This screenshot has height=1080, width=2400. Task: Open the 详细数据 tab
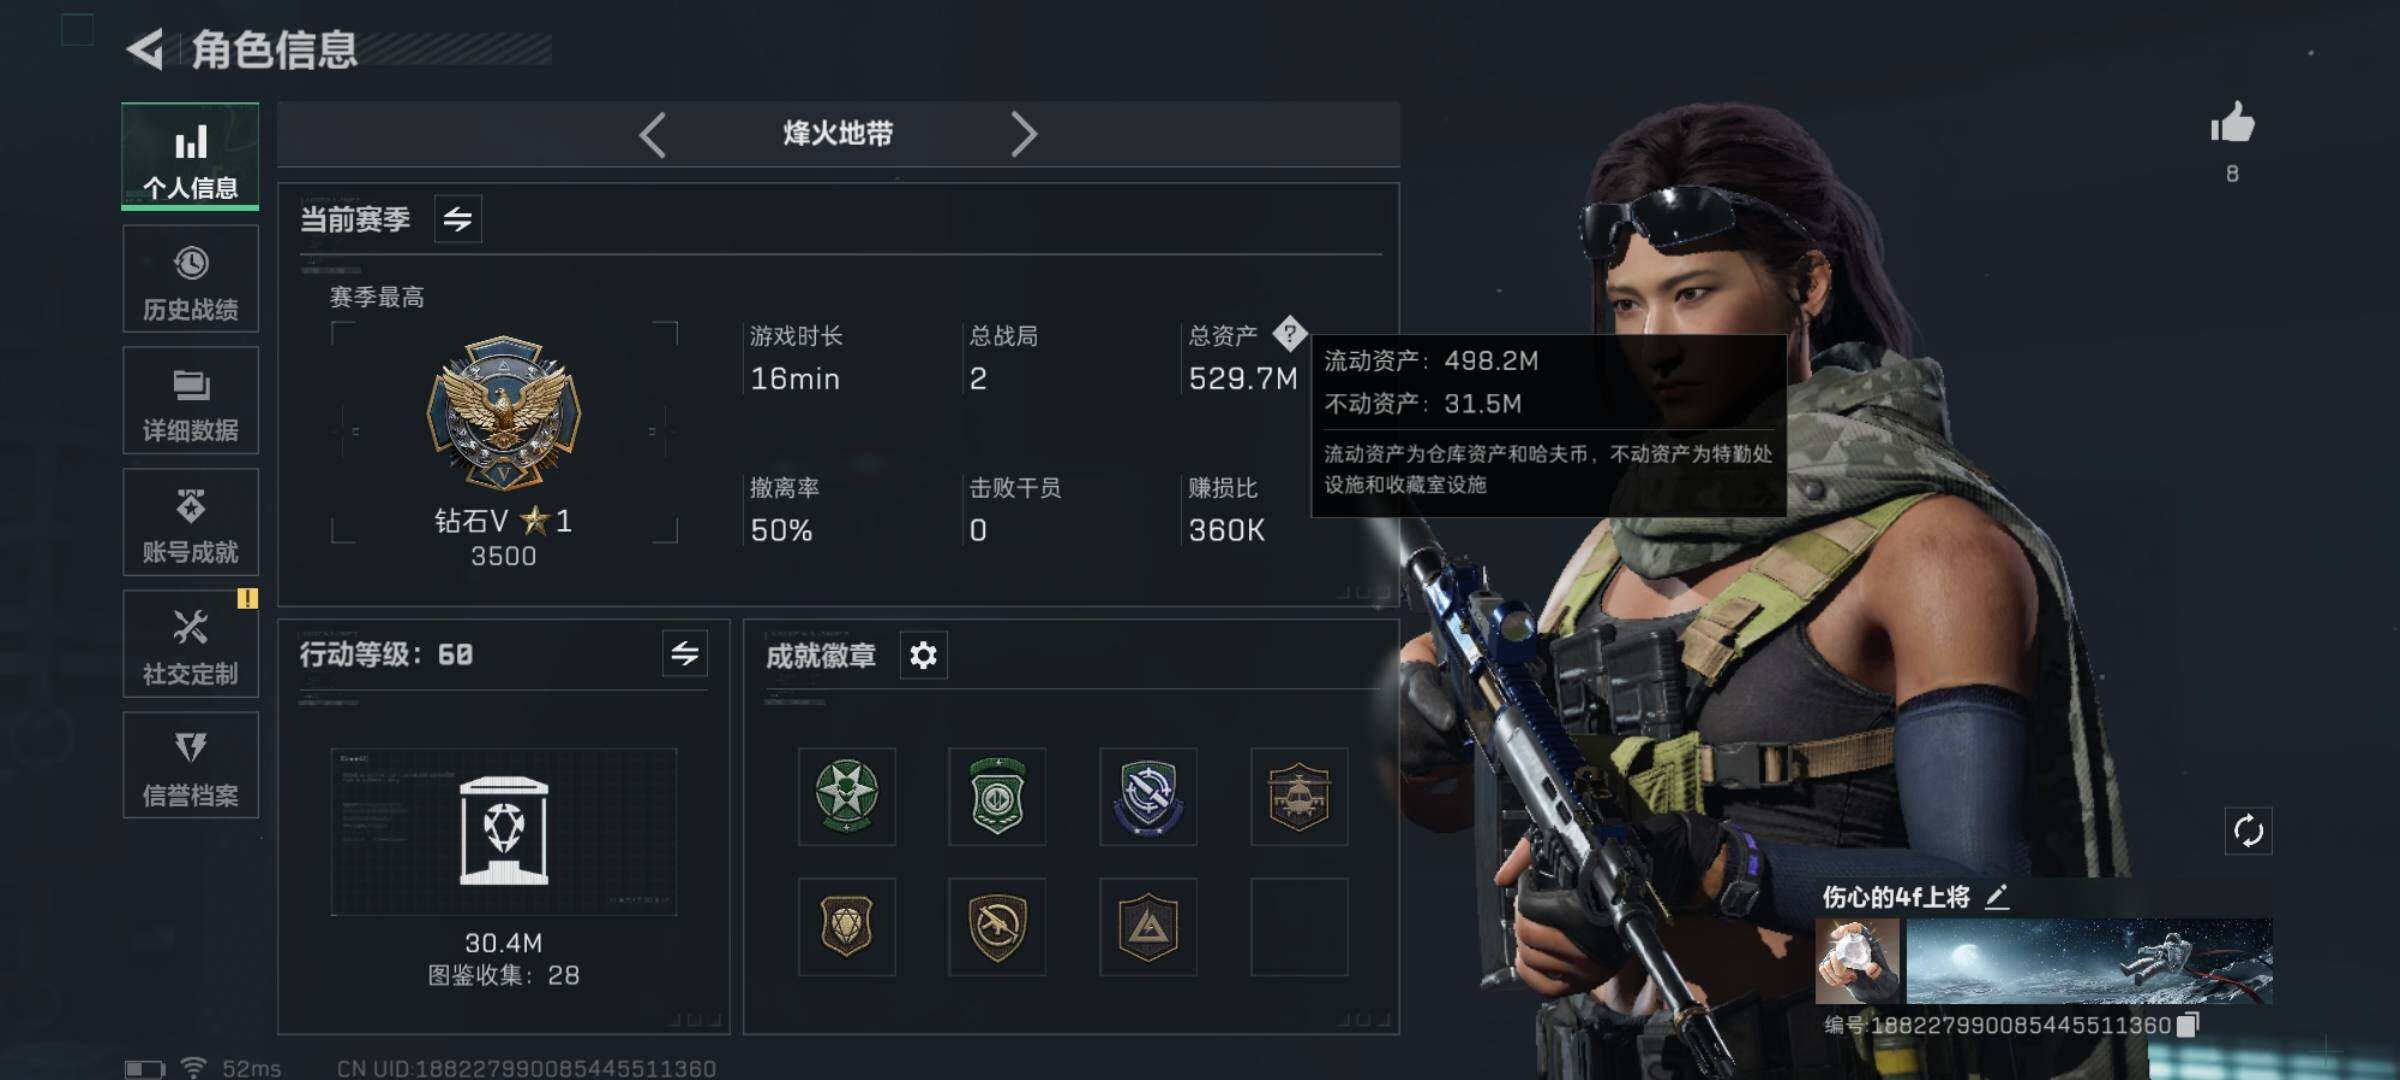click(x=191, y=400)
